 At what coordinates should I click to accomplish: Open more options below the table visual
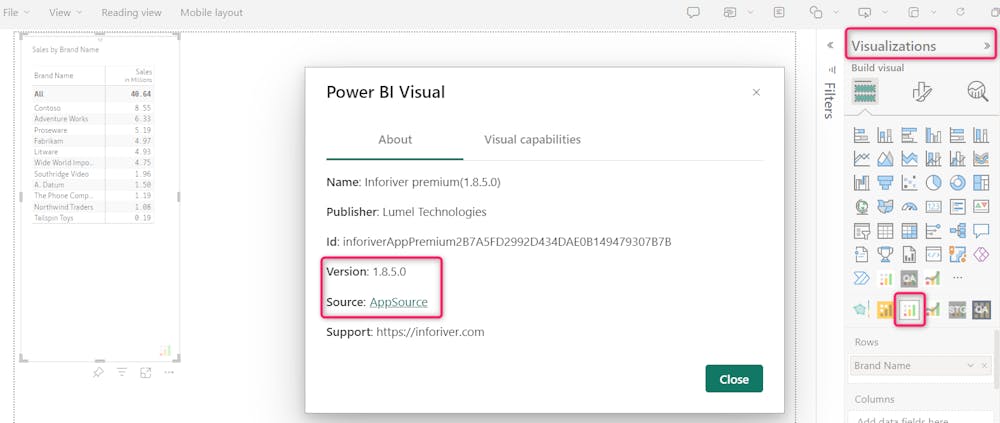tap(169, 373)
